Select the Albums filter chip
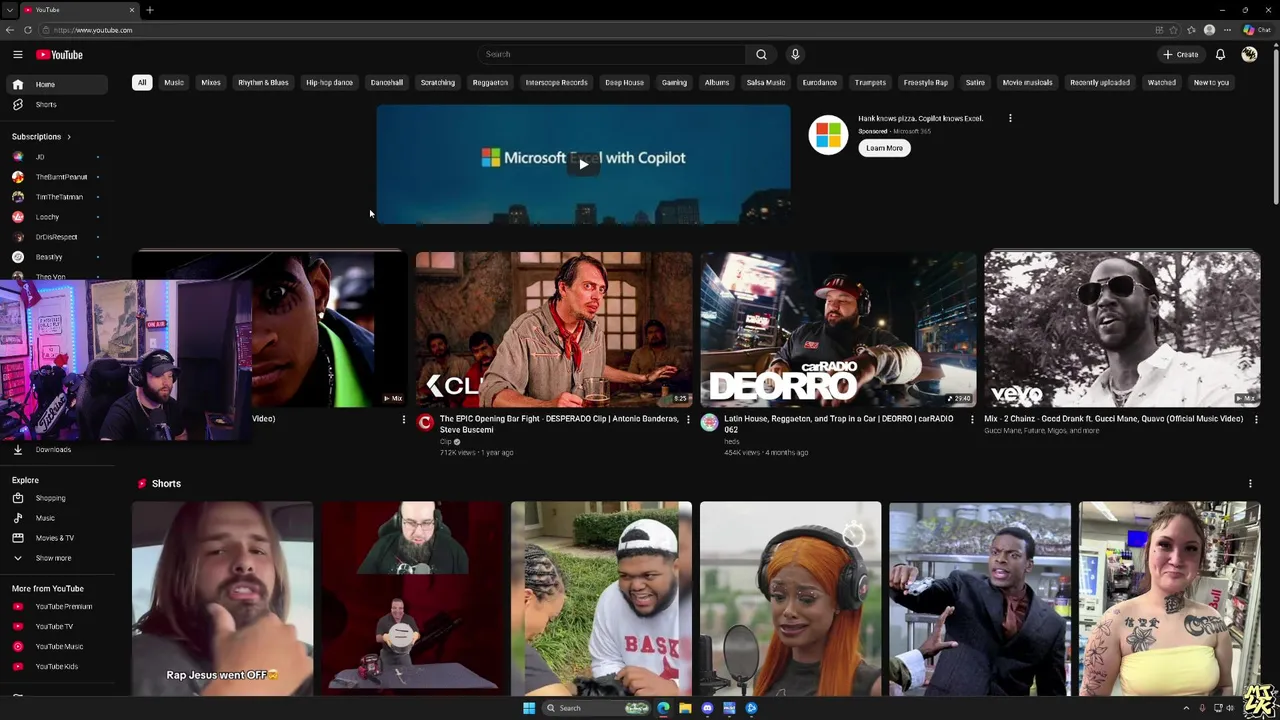The width and height of the screenshot is (1280, 720). point(717,82)
